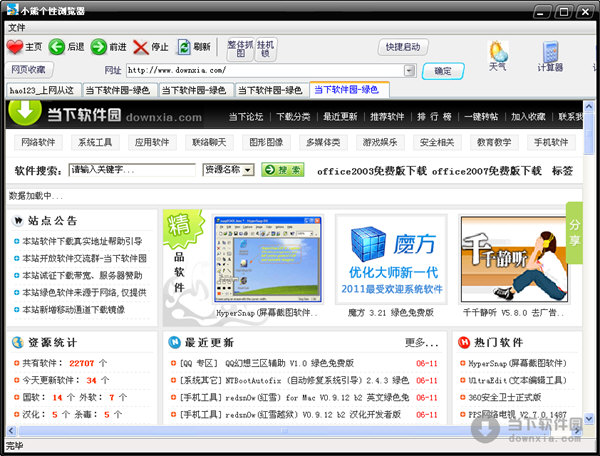Click 整体抓图 screenshot button
The width and height of the screenshot is (600, 456).
click(240, 49)
